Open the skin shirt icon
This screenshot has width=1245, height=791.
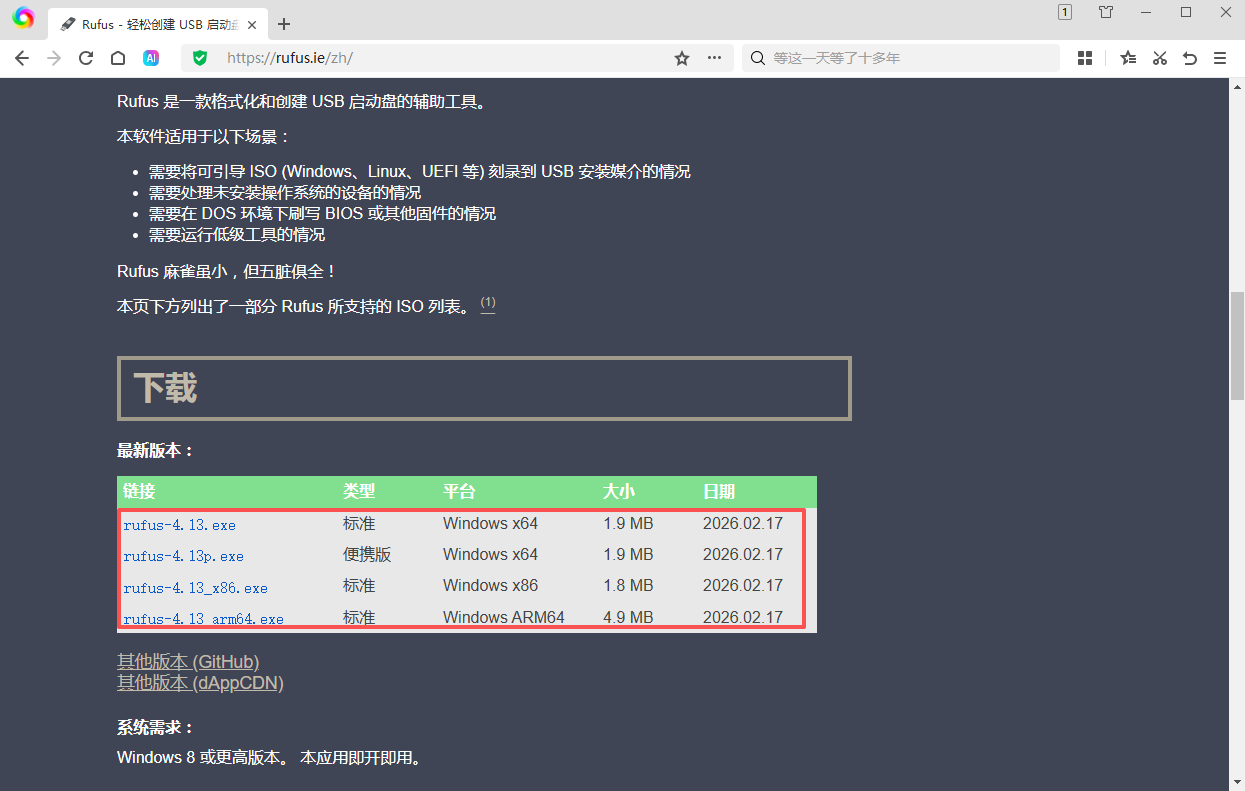(x=1105, y=12)
